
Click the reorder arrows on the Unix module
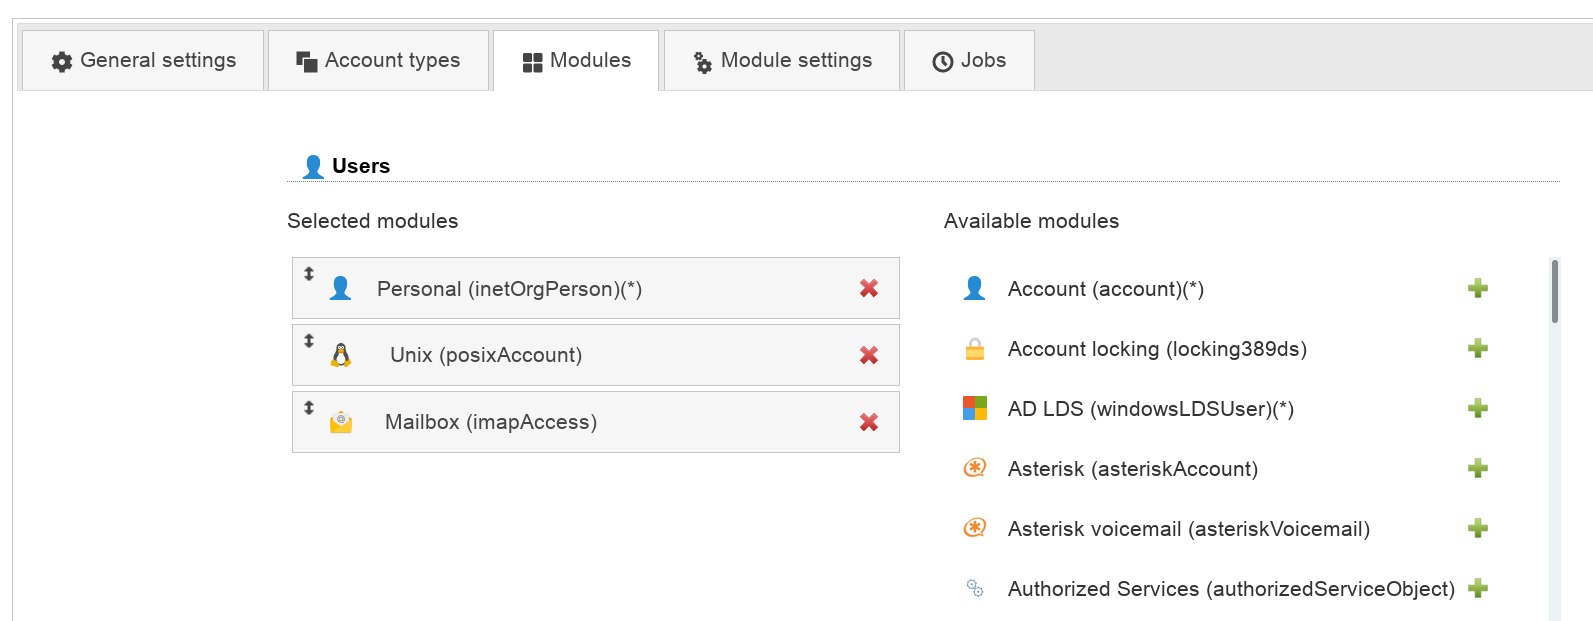point(309,340)
